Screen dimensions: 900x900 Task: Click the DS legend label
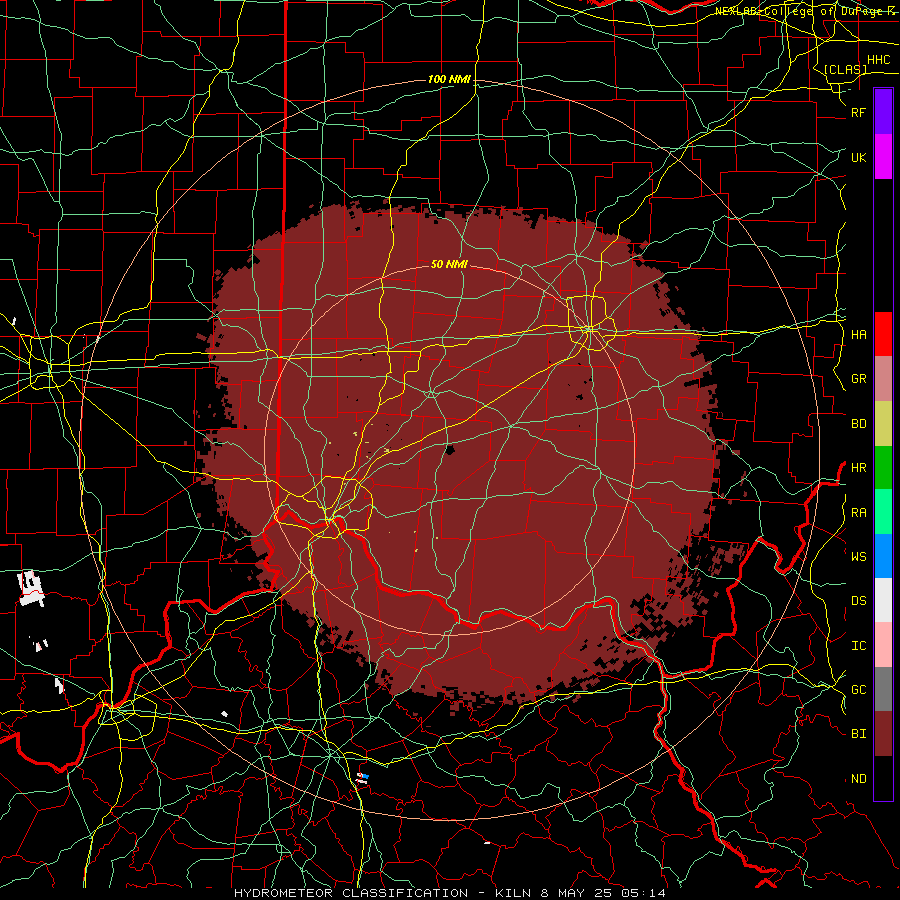[x=858, y=600]
